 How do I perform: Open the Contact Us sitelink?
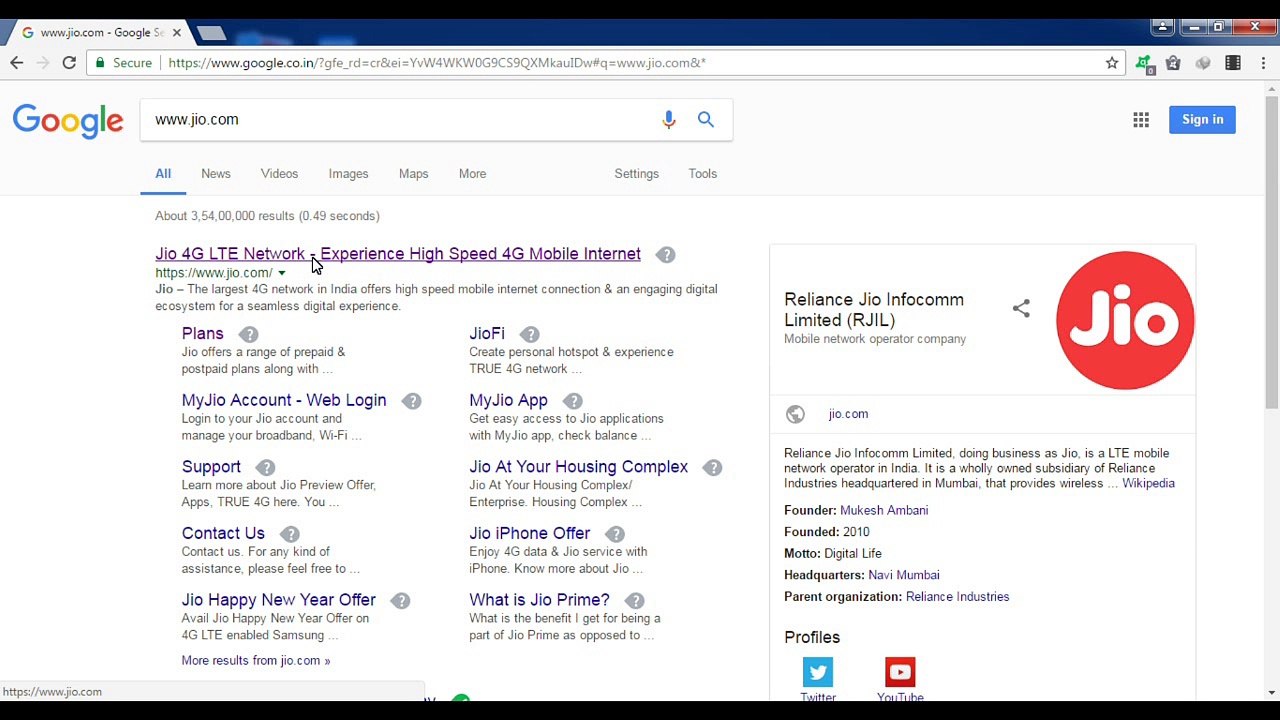223,533
